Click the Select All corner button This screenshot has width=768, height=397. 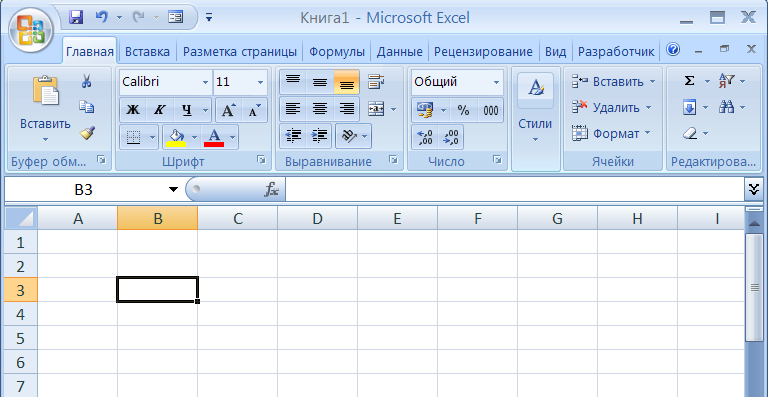pyautogui.click(x=21, y=218)
